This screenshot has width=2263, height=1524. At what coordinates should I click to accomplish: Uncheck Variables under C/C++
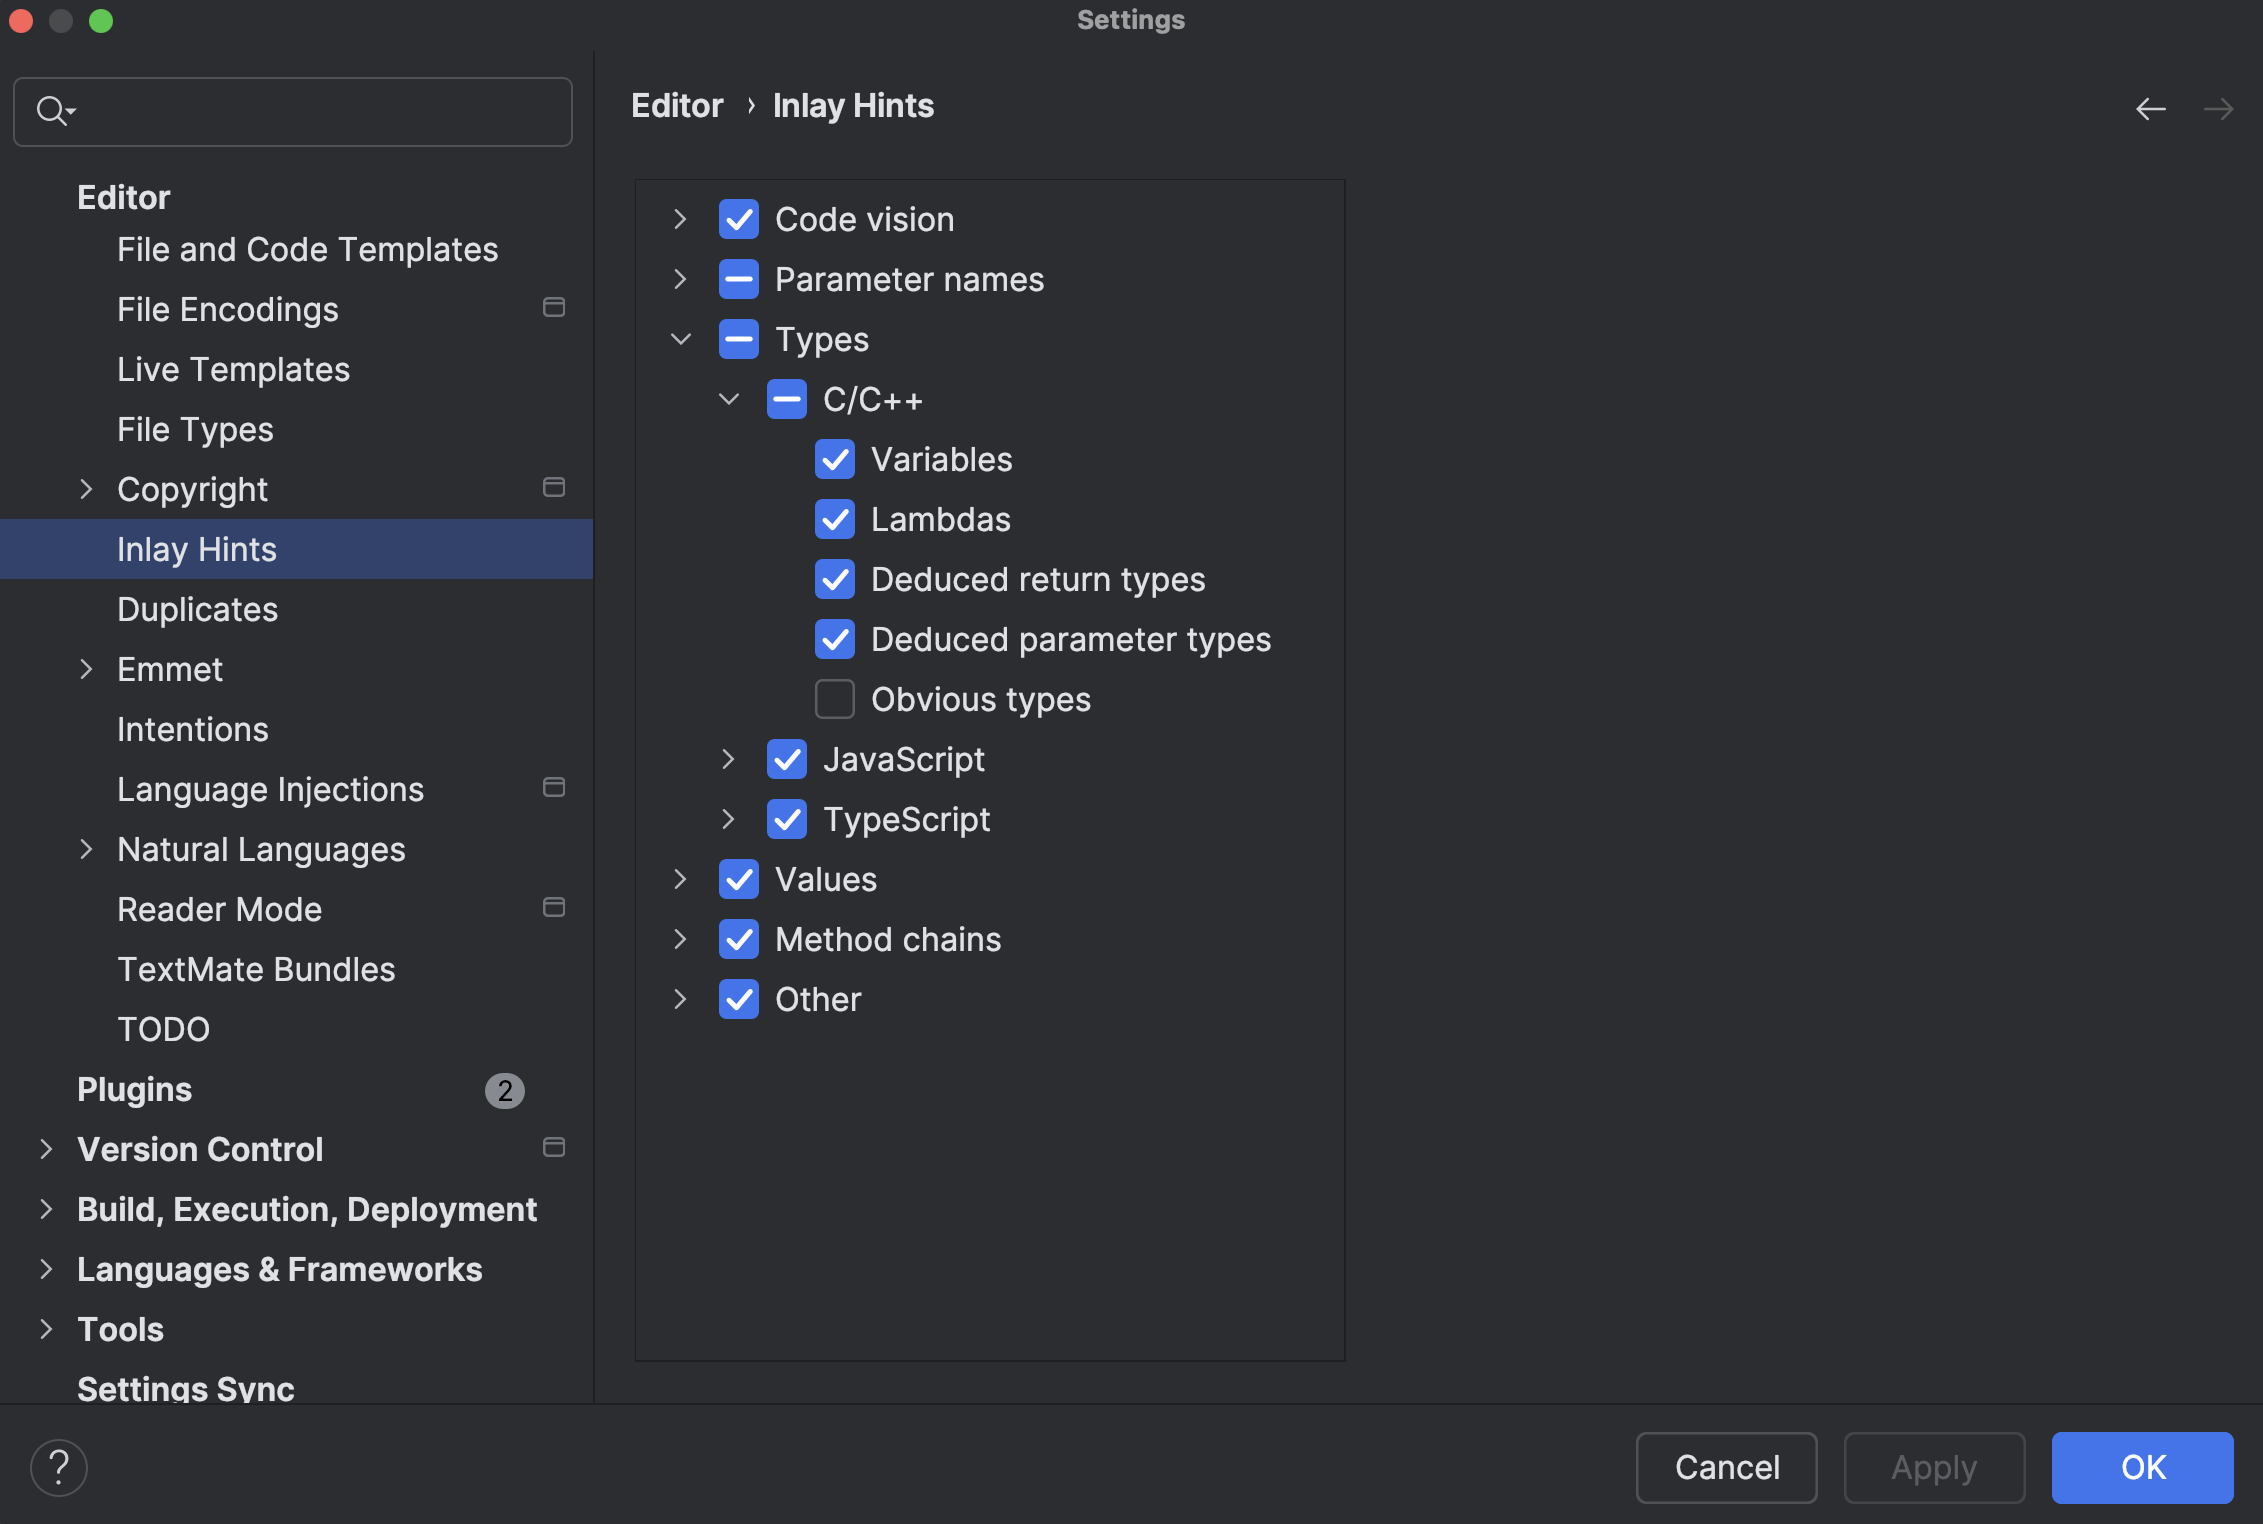835,459
